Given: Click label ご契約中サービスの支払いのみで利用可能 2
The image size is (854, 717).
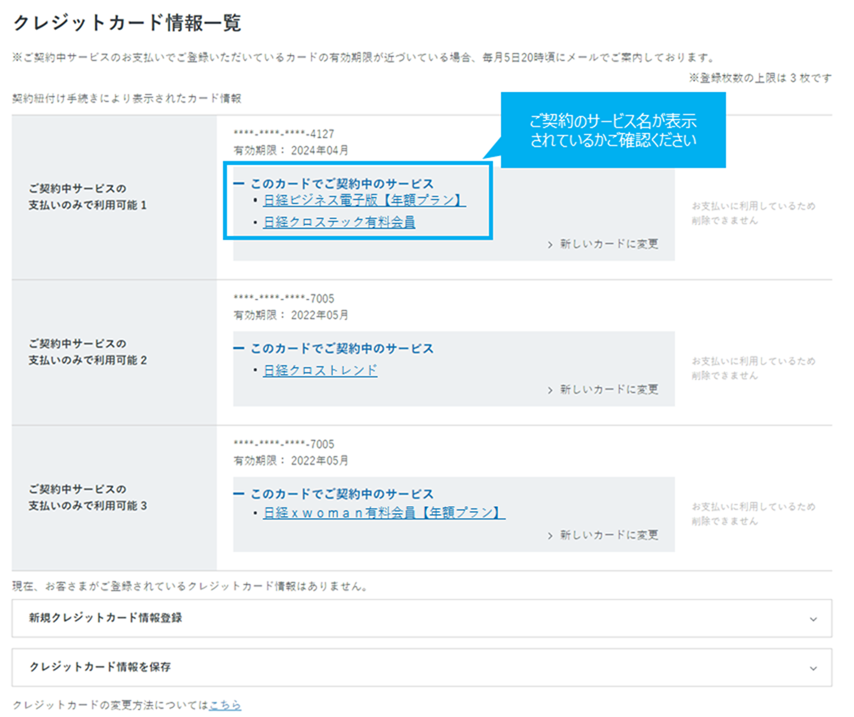Looking at the screenshot, I should click(x=88, y=352).
